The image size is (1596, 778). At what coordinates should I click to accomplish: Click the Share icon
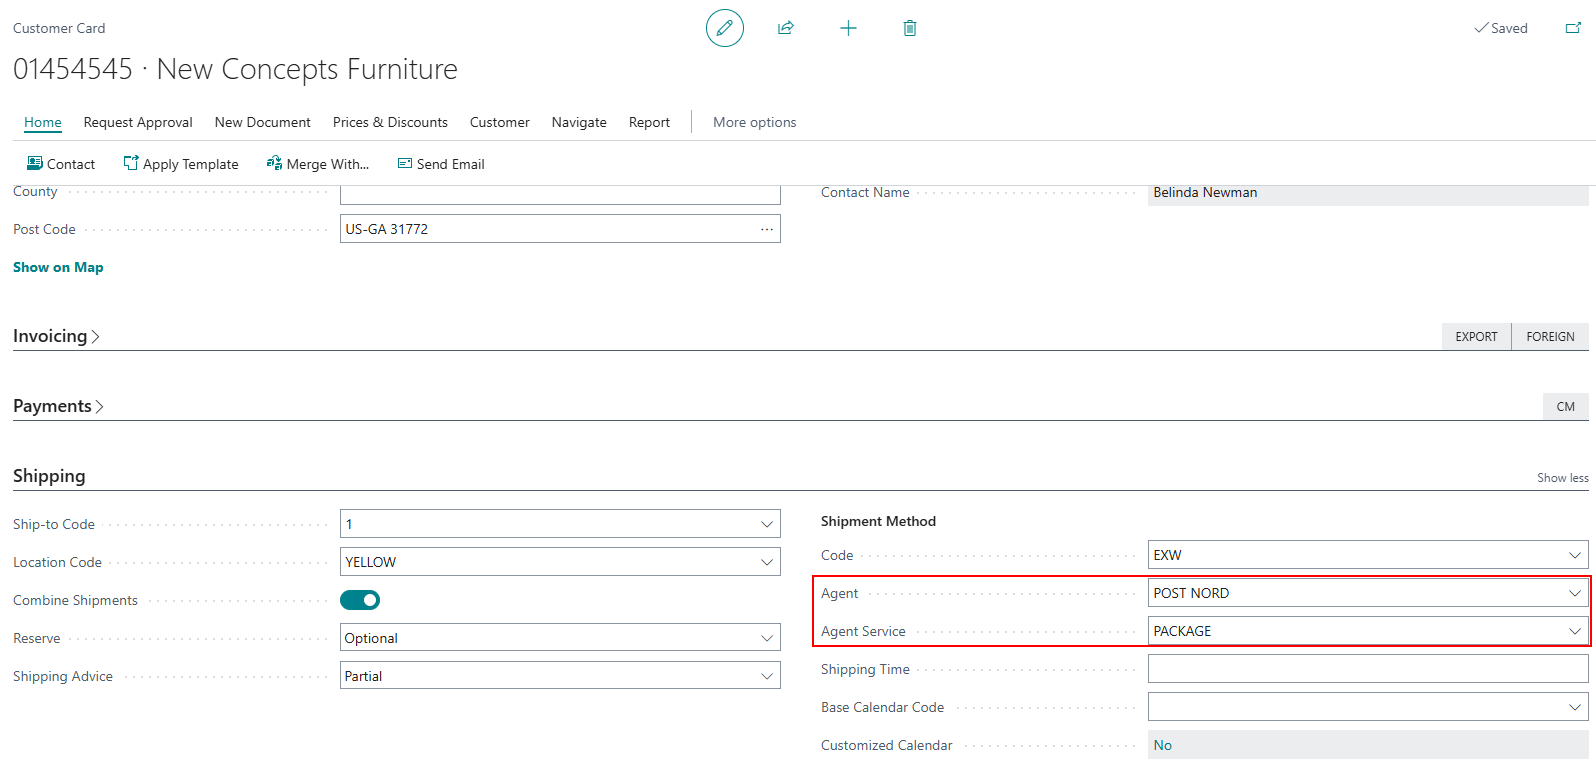(786, 28)
